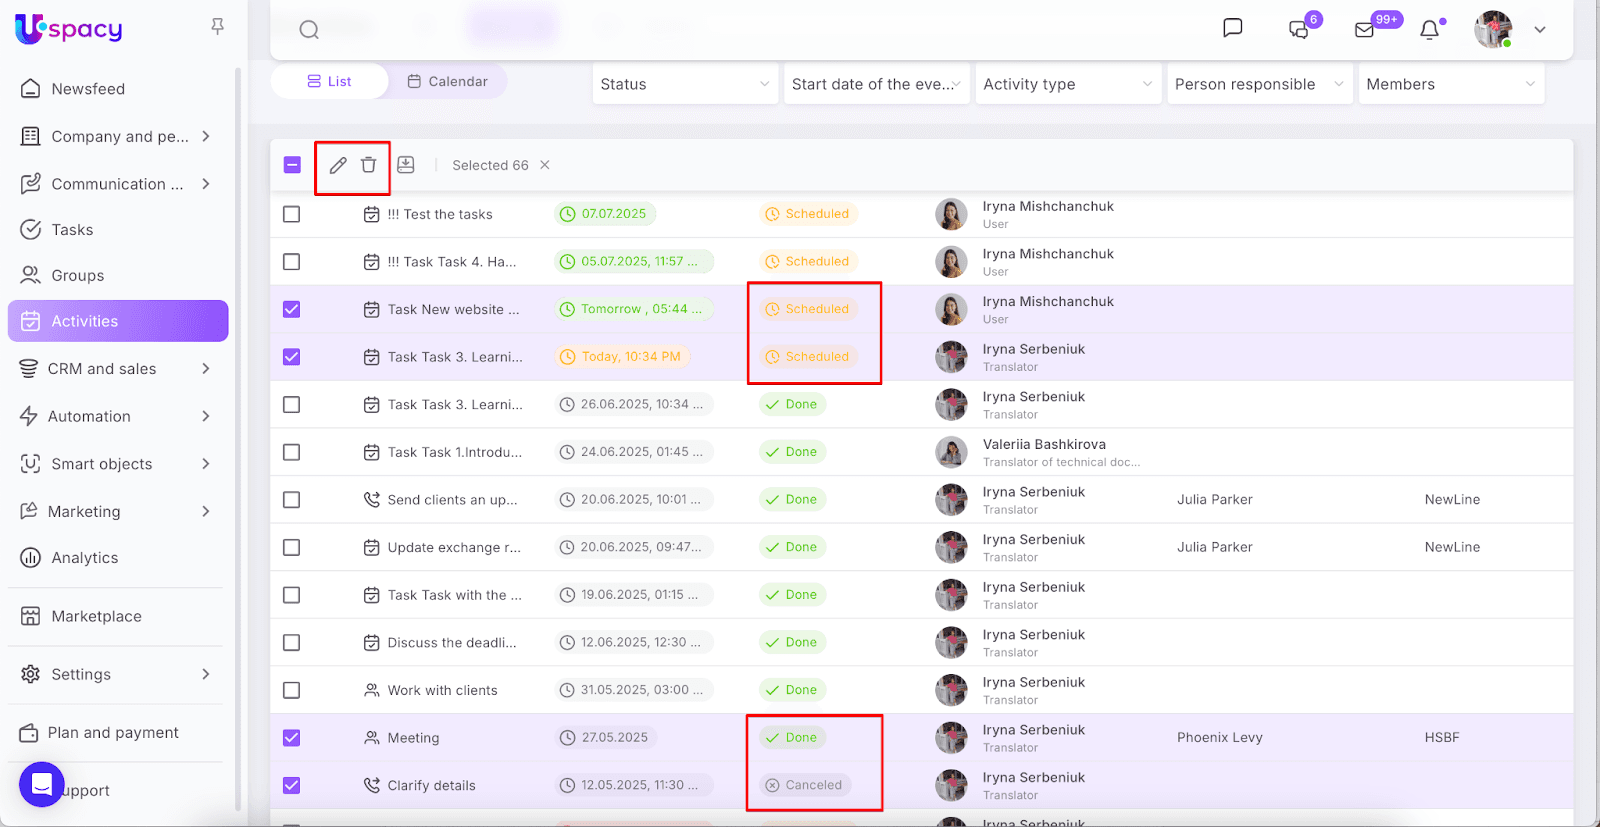Screen dimensions: 1600x827
Task: Open the support chat bubble button
Action: point(41,785)
